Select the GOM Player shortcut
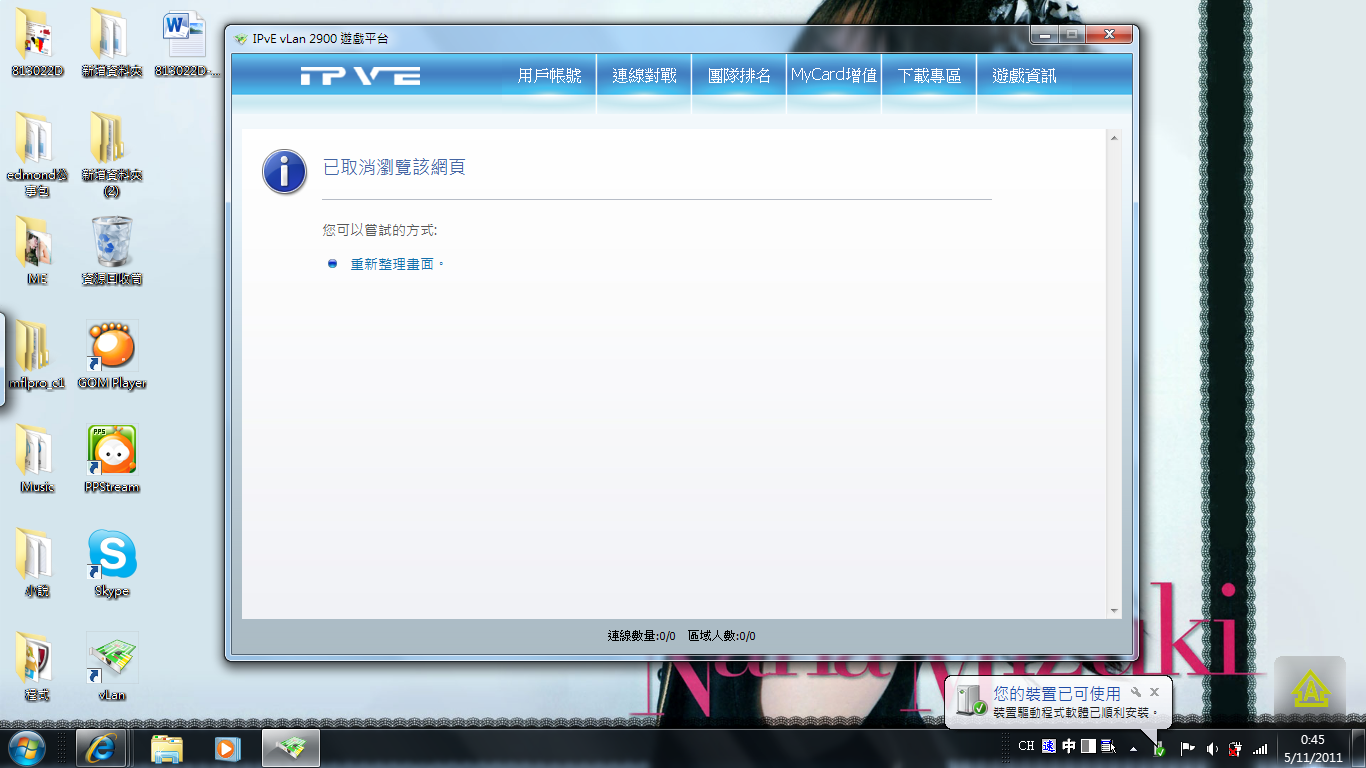The width and height of the screenshot is (1366, 768). (x=111, y=355)
